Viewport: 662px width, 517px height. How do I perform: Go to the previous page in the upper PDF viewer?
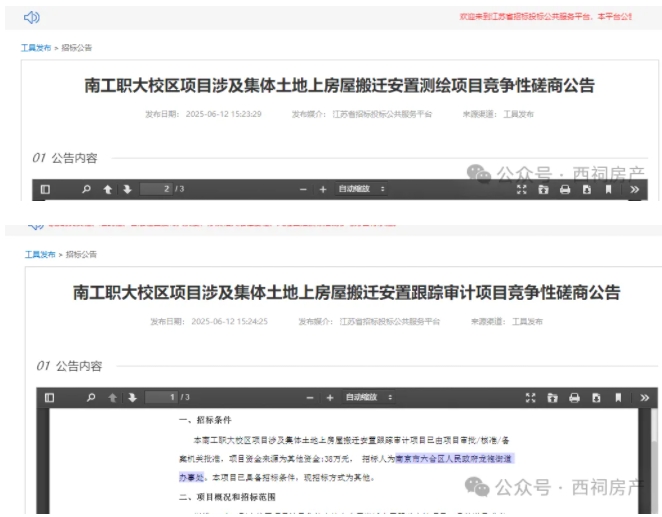pyautogui.click(x=108, y=189)
